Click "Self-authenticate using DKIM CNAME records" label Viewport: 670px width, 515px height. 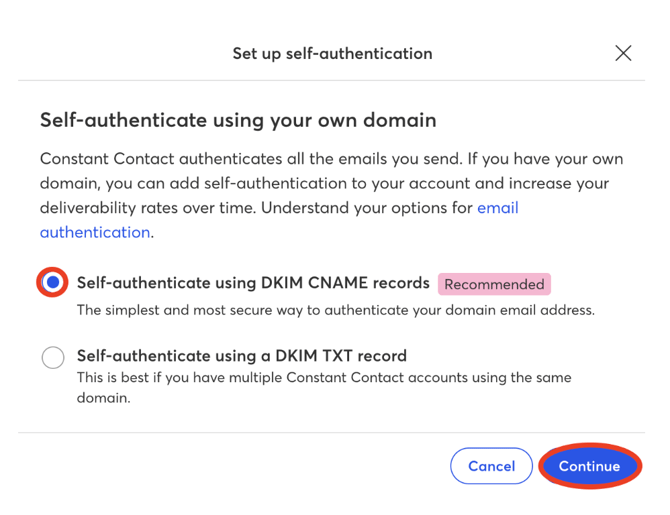coord(253,283)
